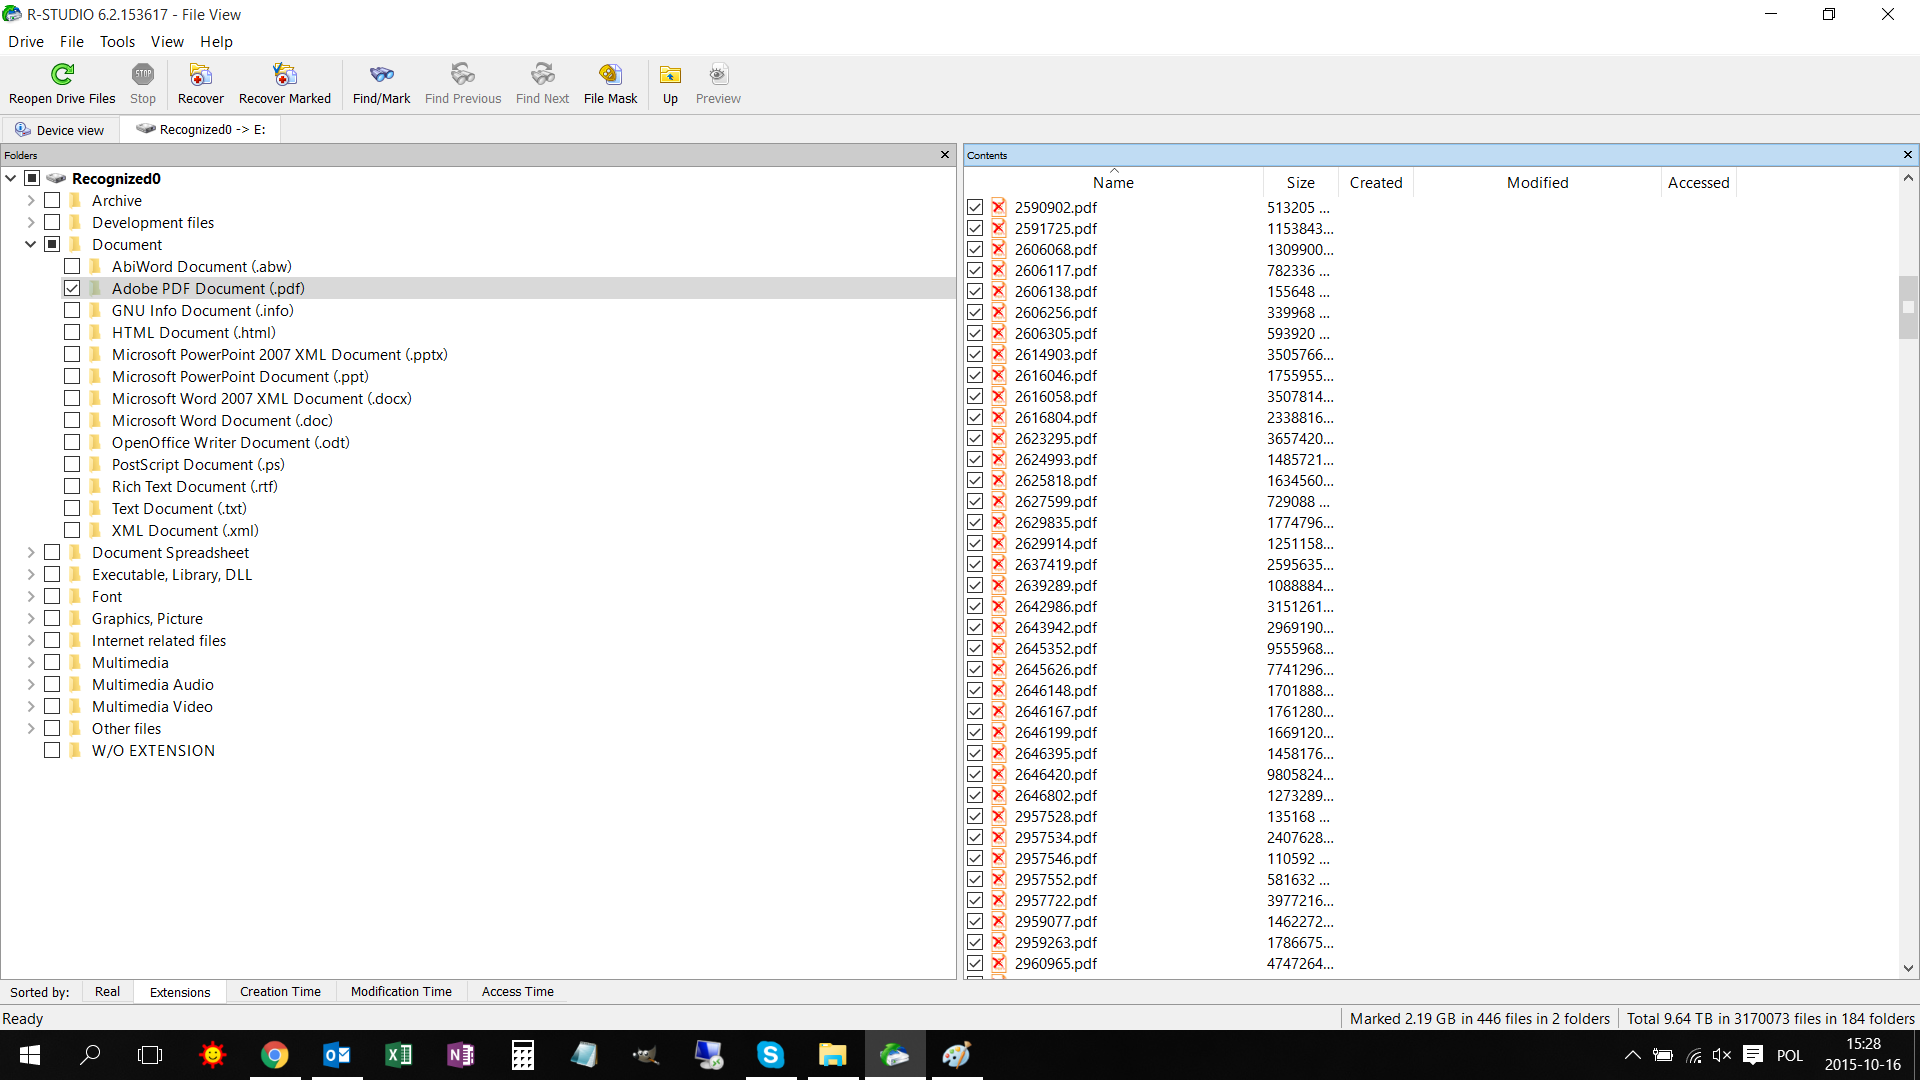Check the Microsoft Word Document (.doc) checkbox
Image resolution: width=1920 pixels, height=1080 pixels.
tap(72, 421)
